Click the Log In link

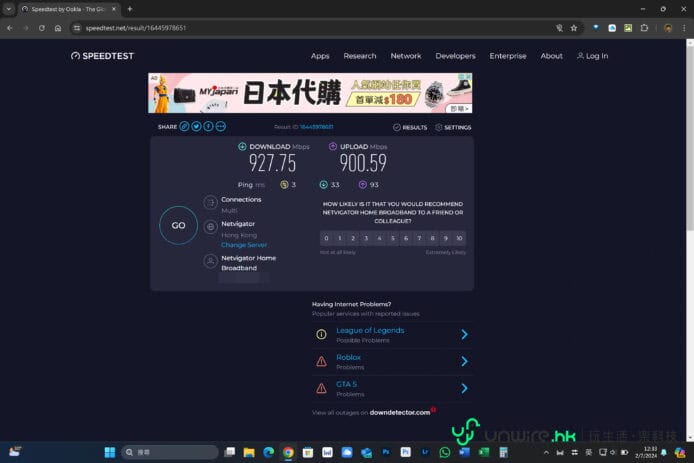tap(592, 56)
